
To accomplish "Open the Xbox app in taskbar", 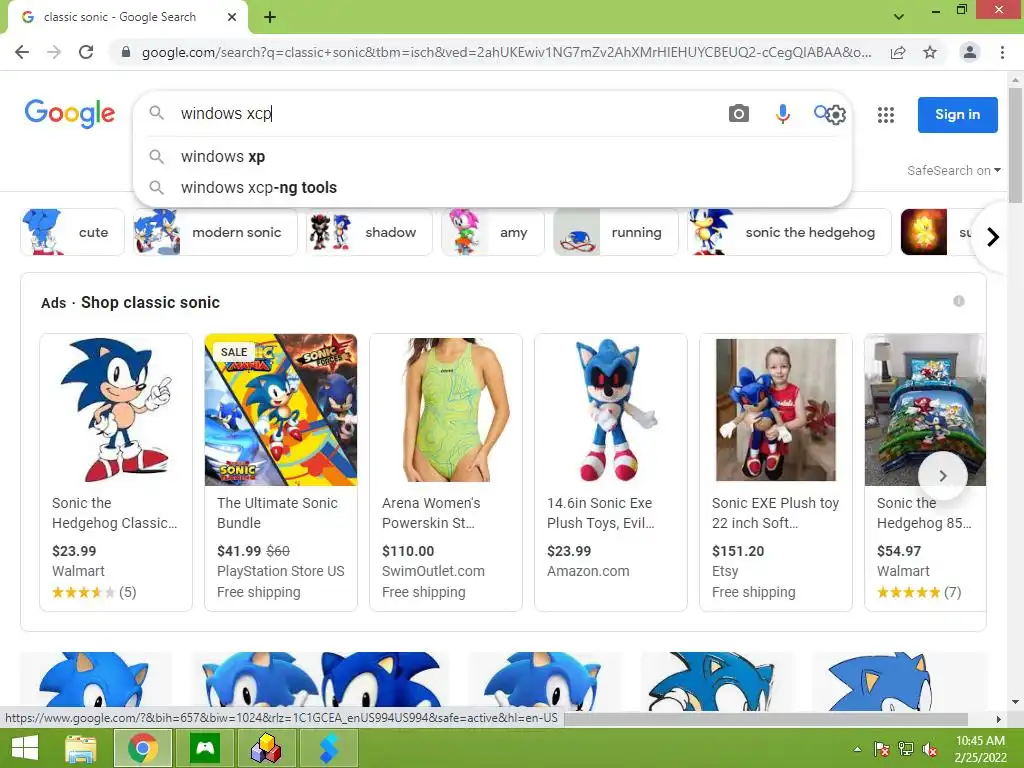I will point(205,748).
